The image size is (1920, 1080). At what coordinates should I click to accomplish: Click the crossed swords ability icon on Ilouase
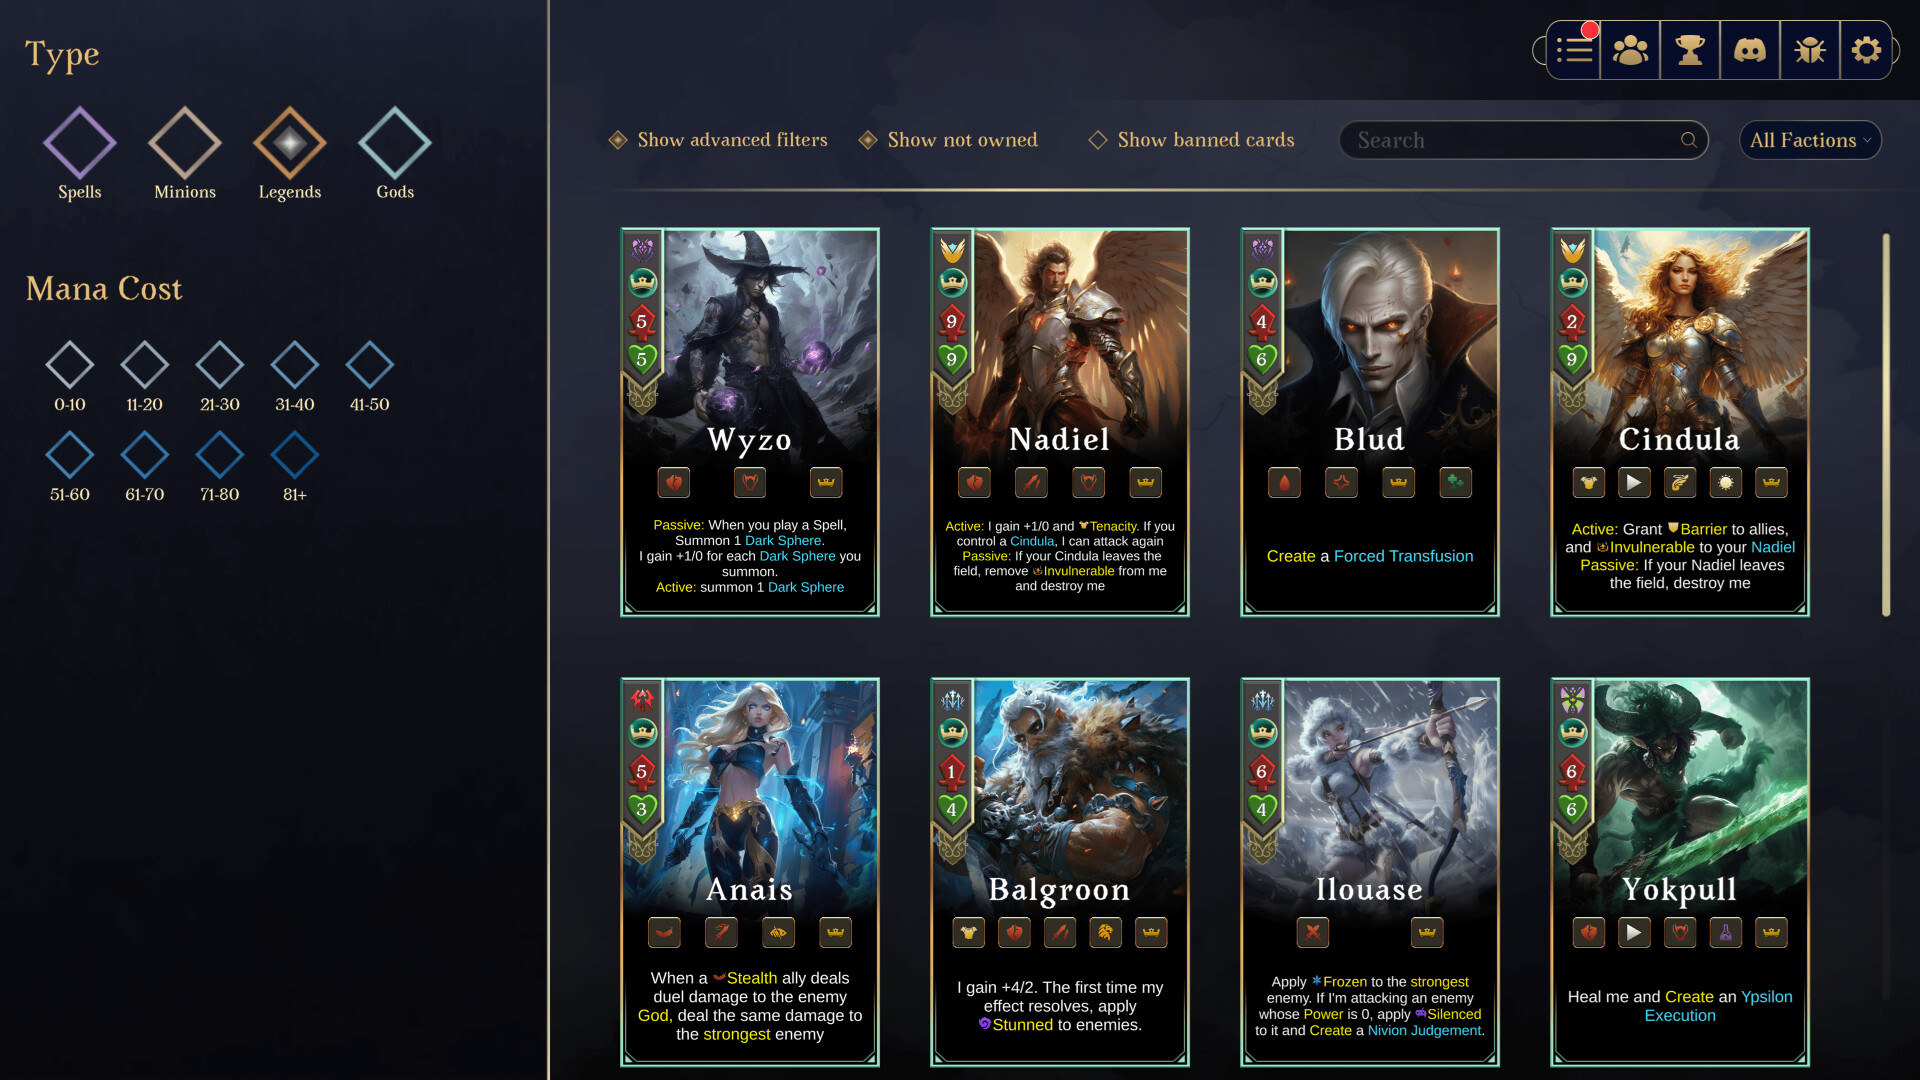[x=1313, y=933]
